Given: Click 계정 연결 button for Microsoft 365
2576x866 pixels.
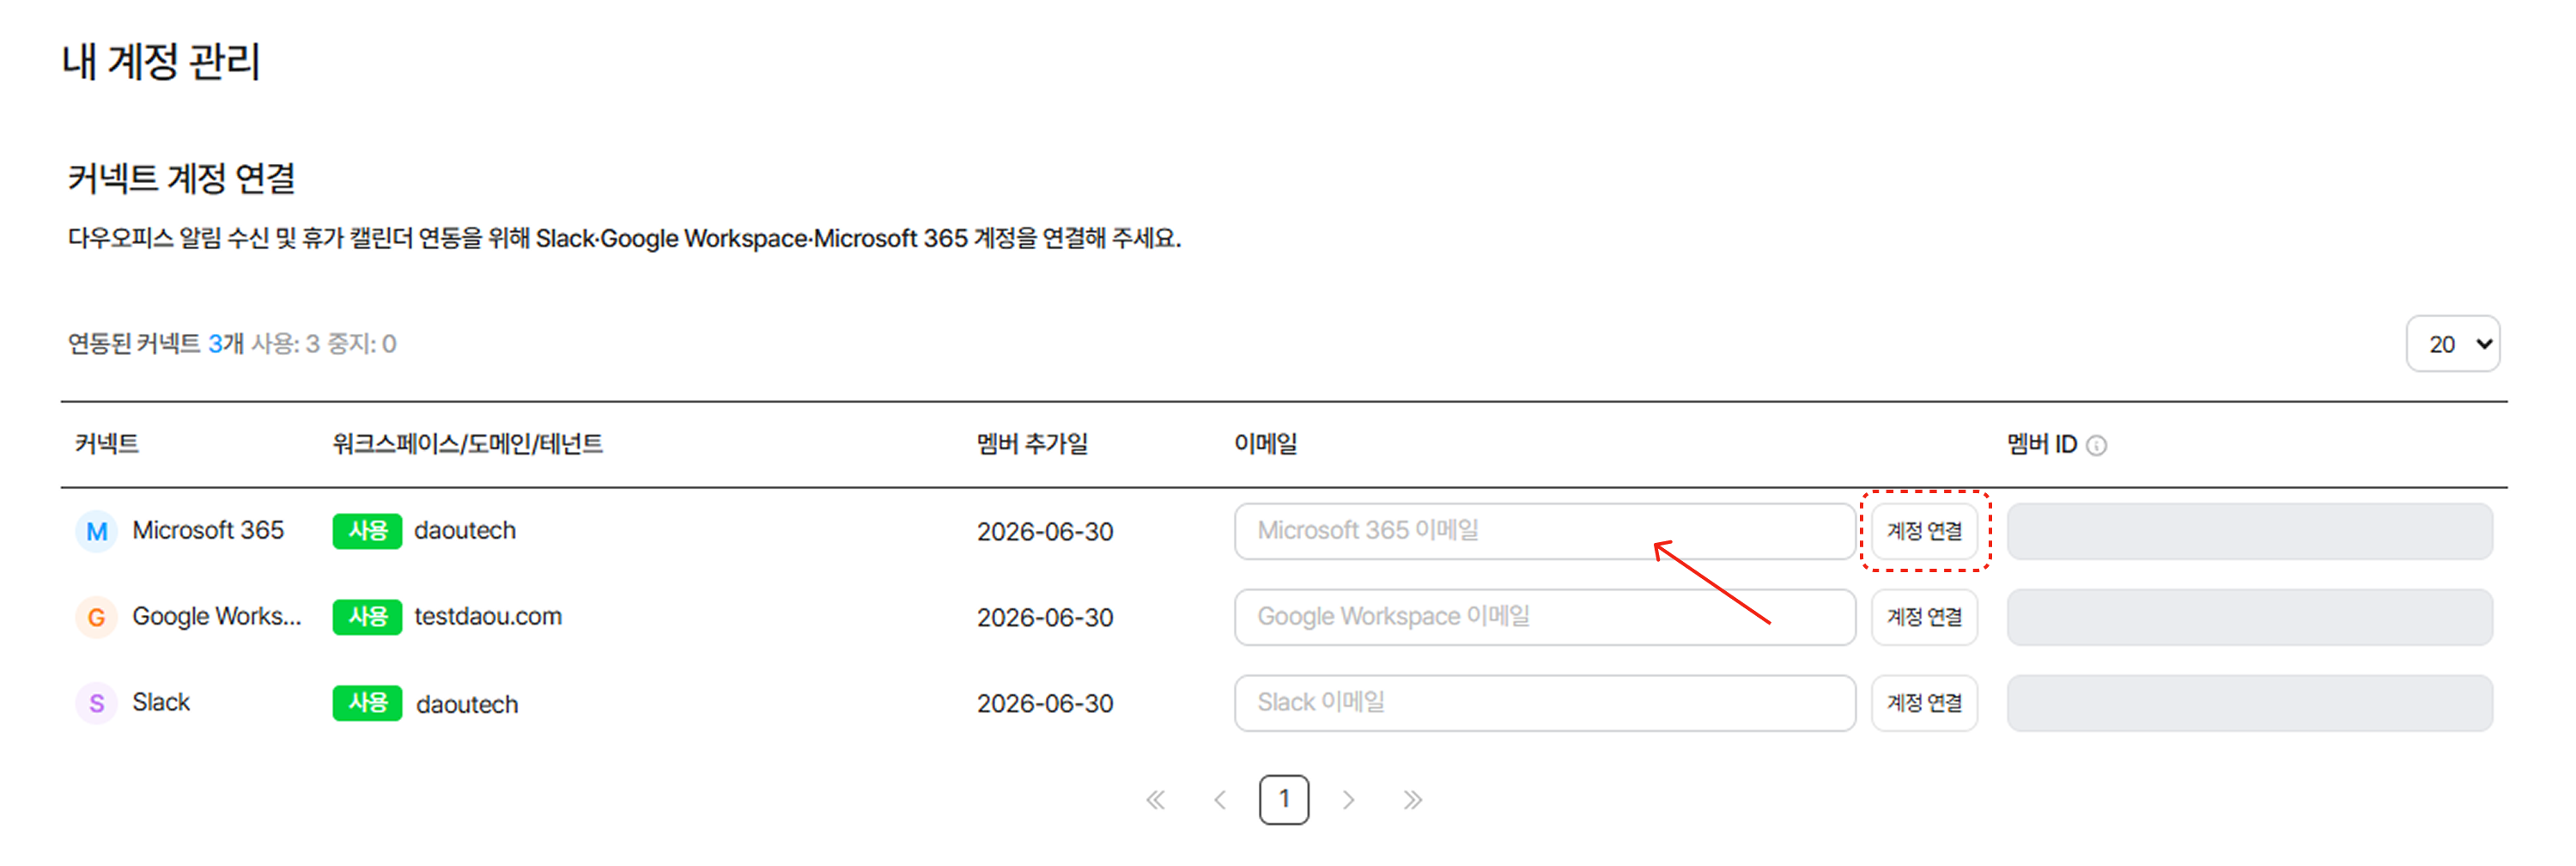Looking at the screenshot, I should coord(1924,531).
